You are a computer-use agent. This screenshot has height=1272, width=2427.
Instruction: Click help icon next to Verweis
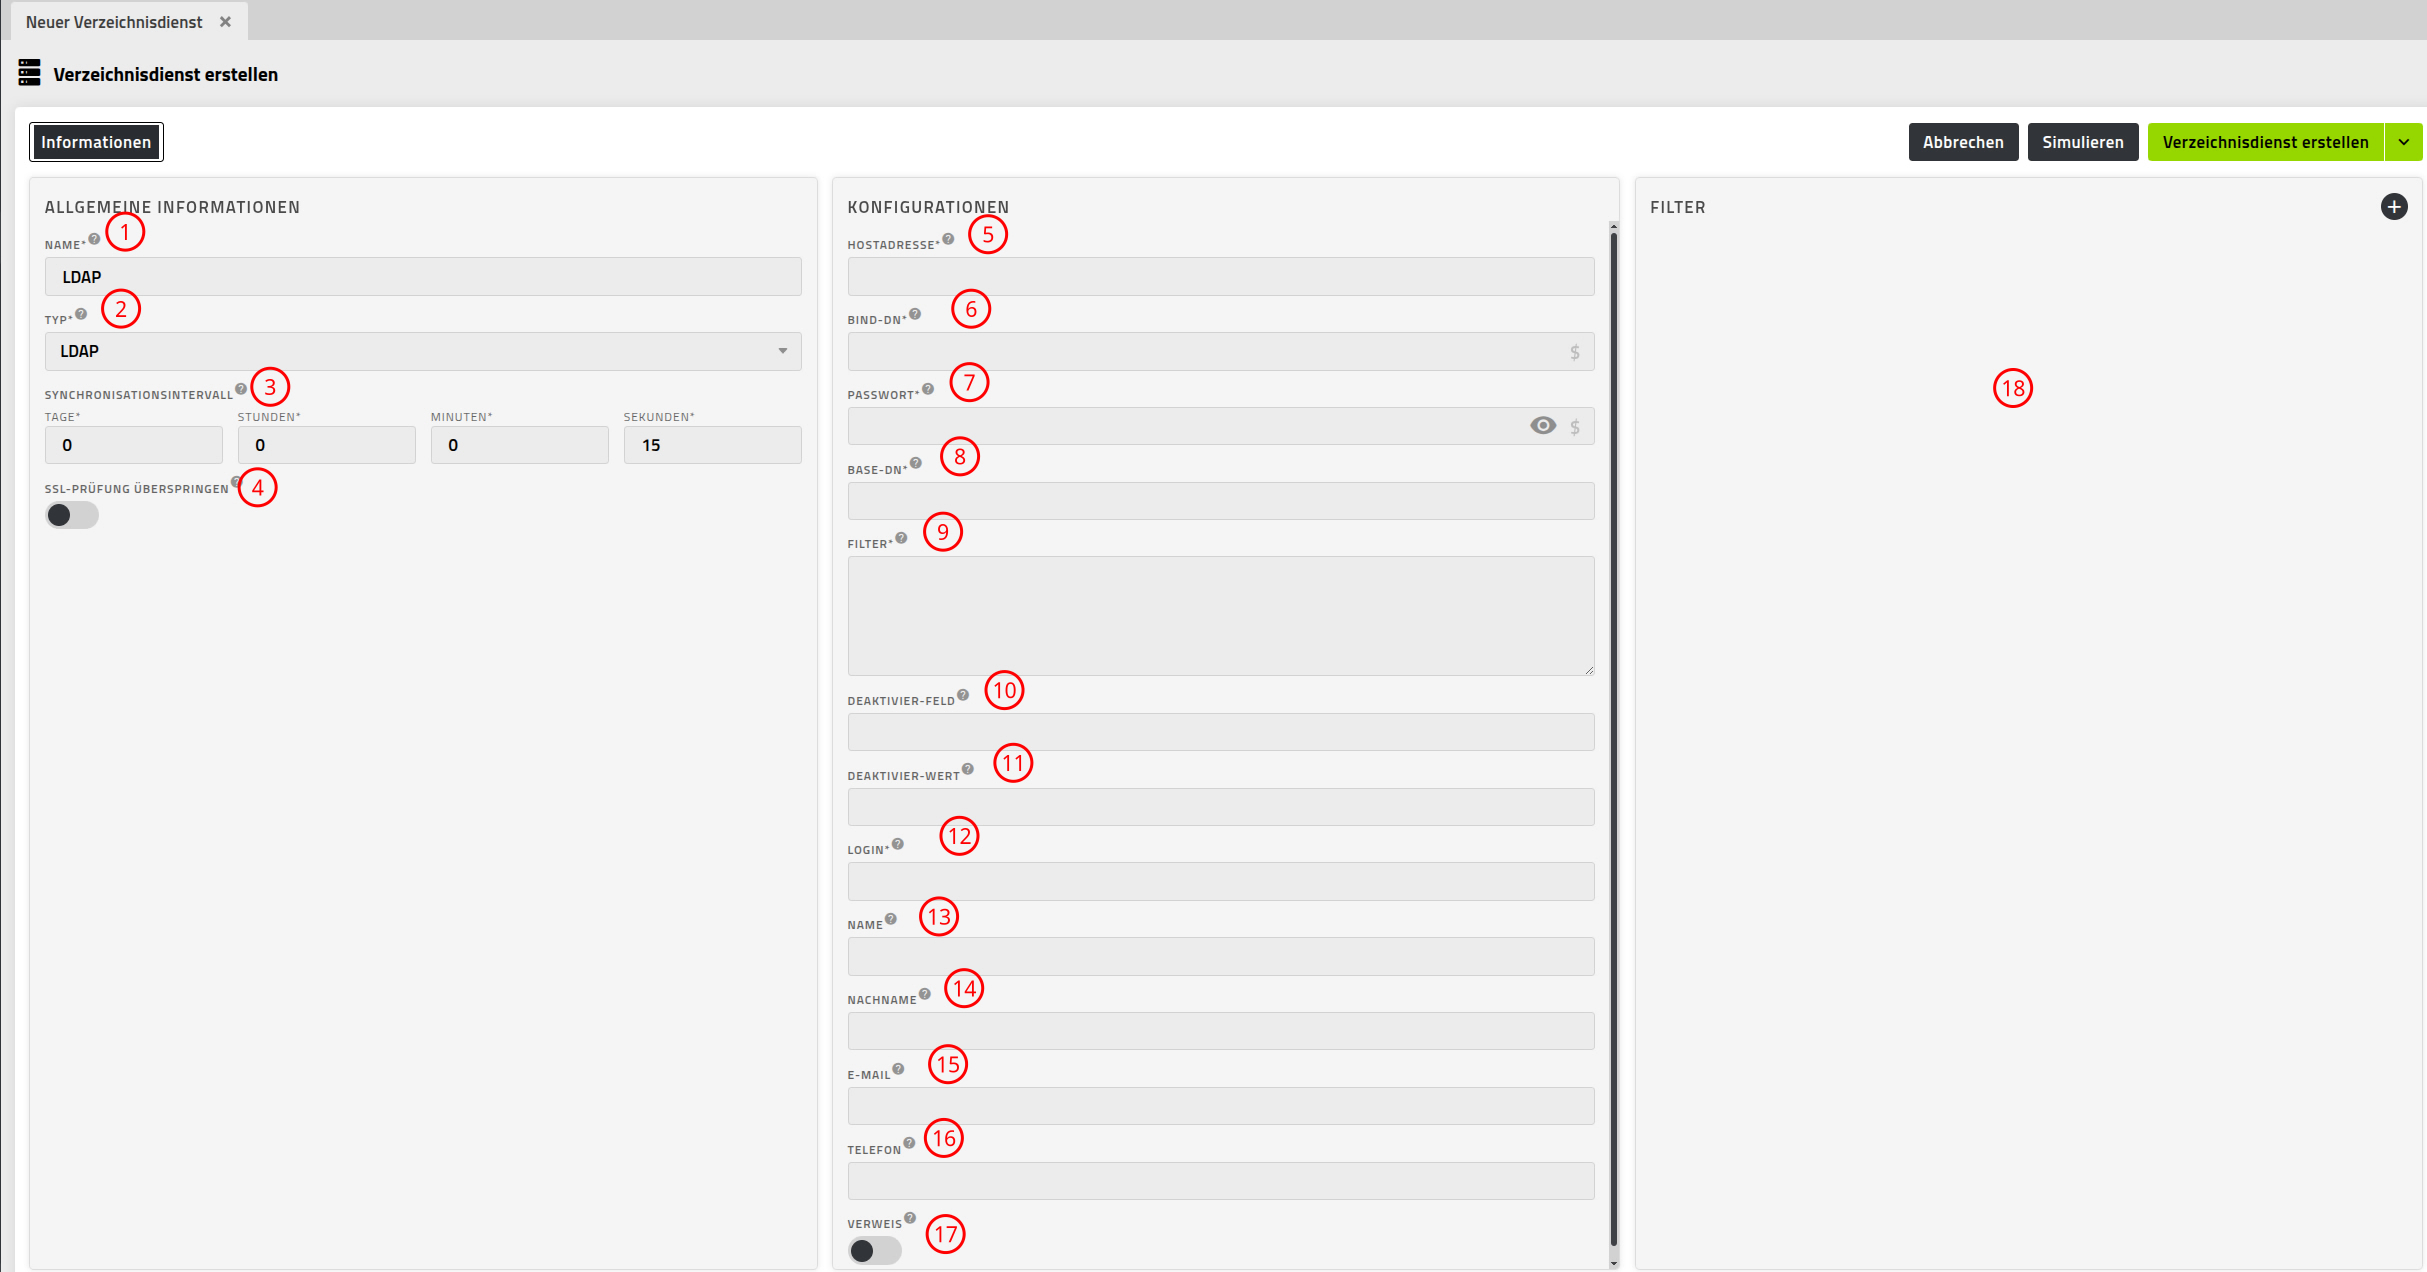pyautogui.click(x=910, y=1218)
